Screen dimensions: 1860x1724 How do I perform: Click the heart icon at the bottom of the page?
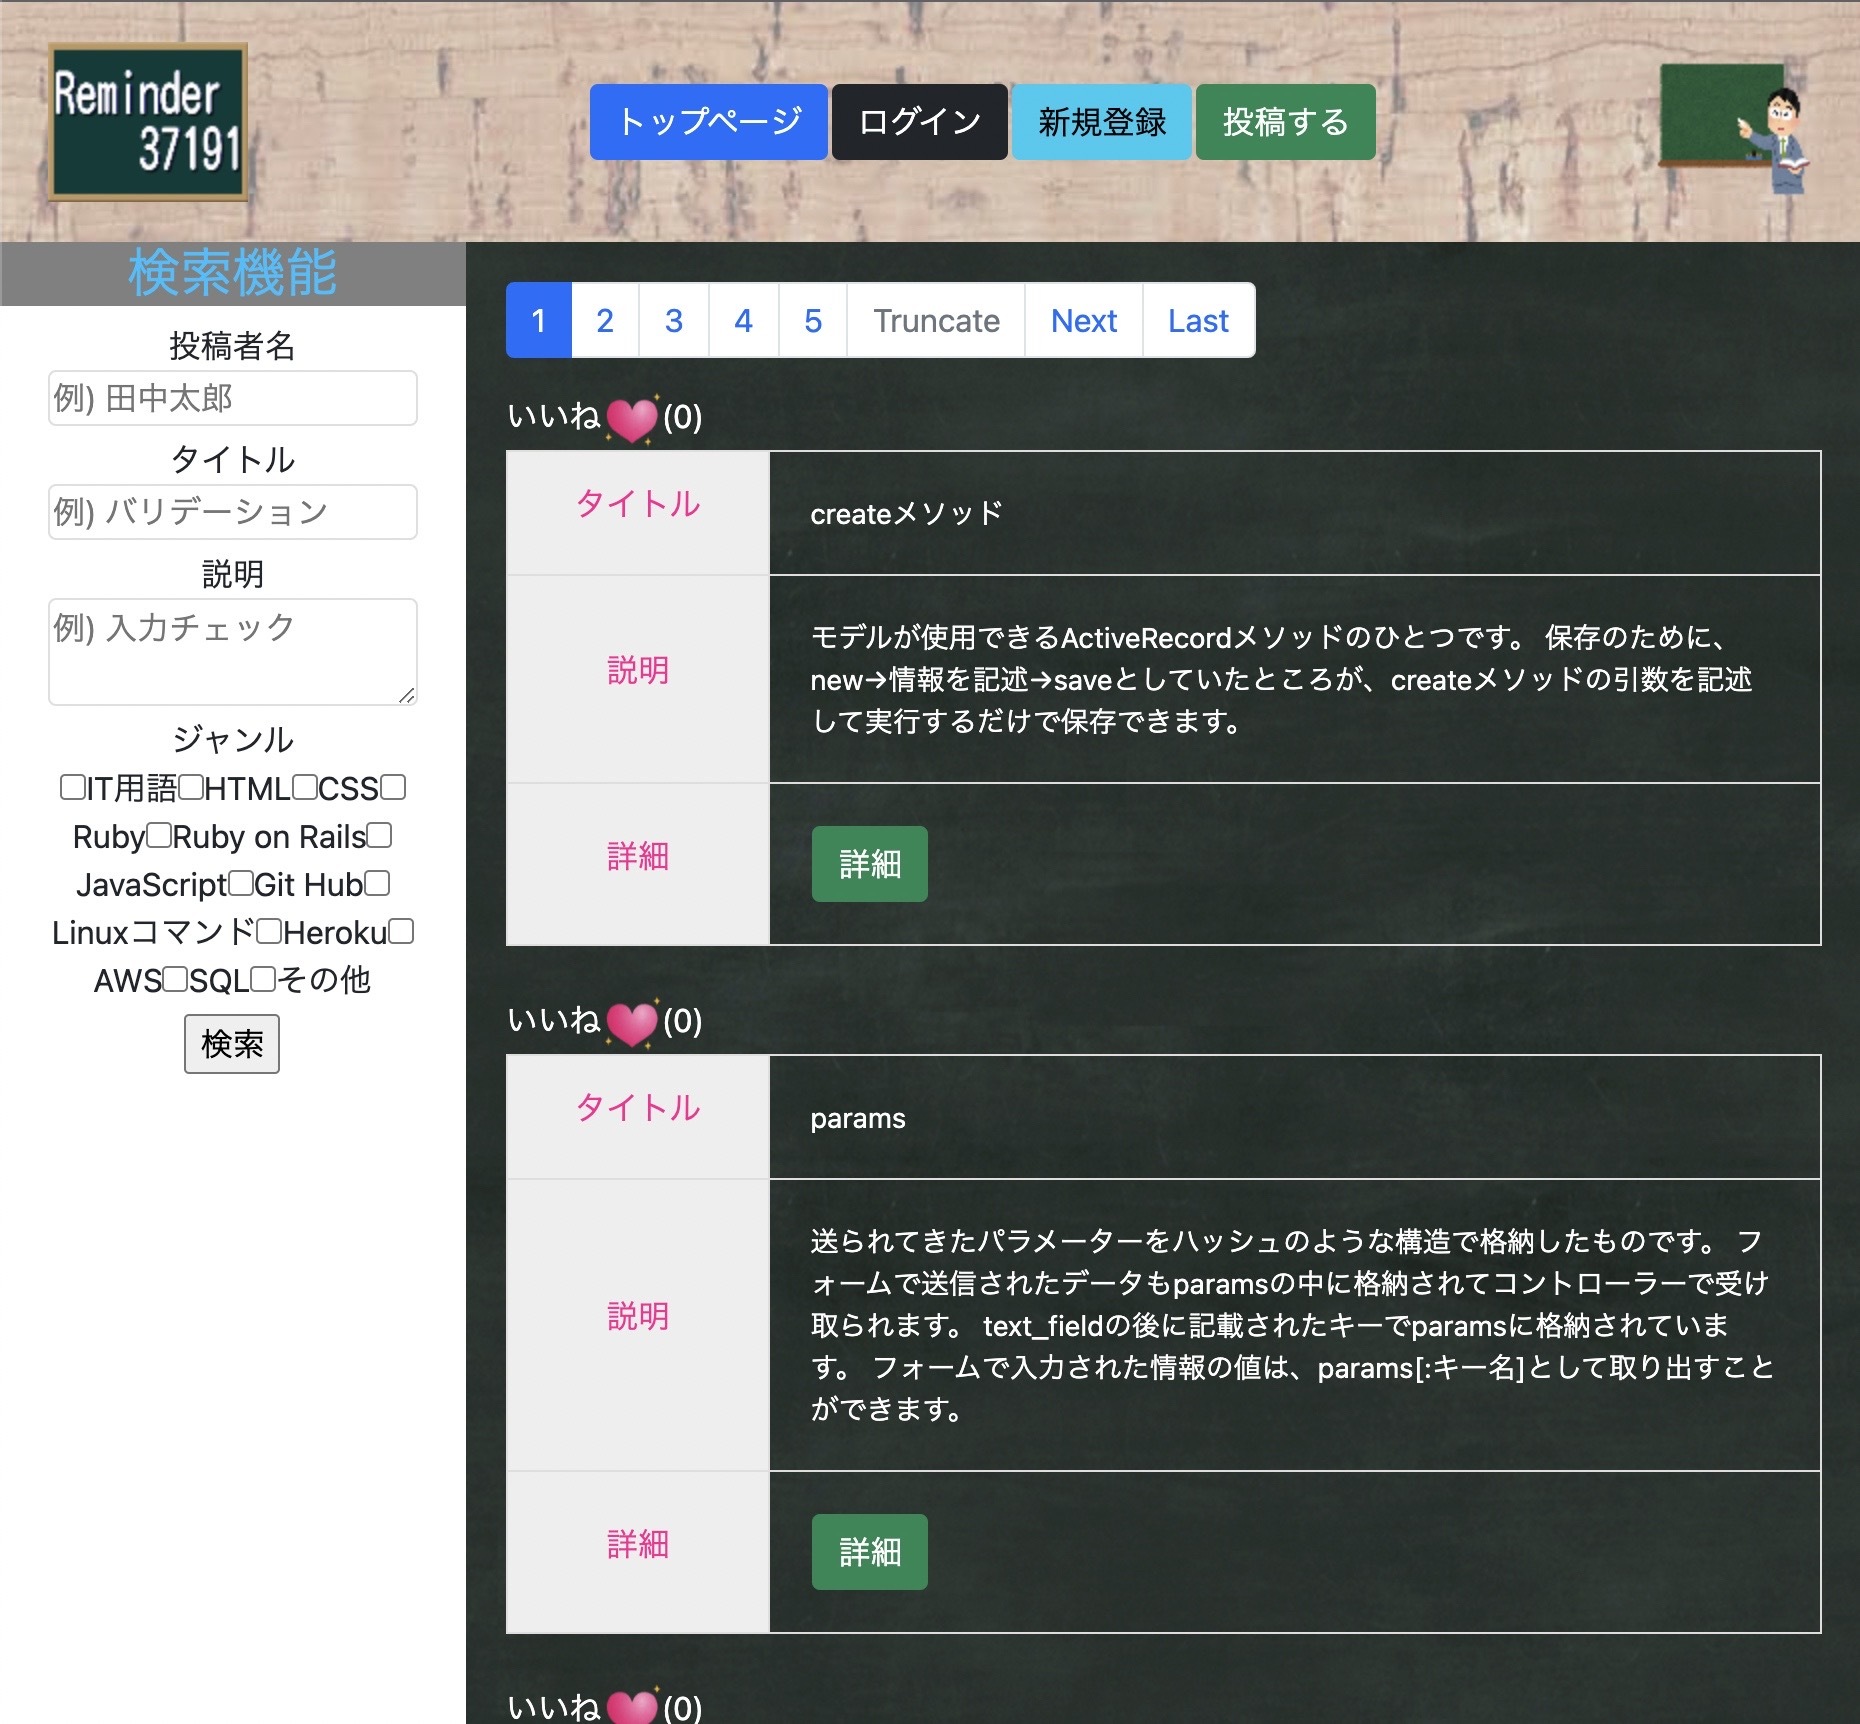[x=632, y=1705]
